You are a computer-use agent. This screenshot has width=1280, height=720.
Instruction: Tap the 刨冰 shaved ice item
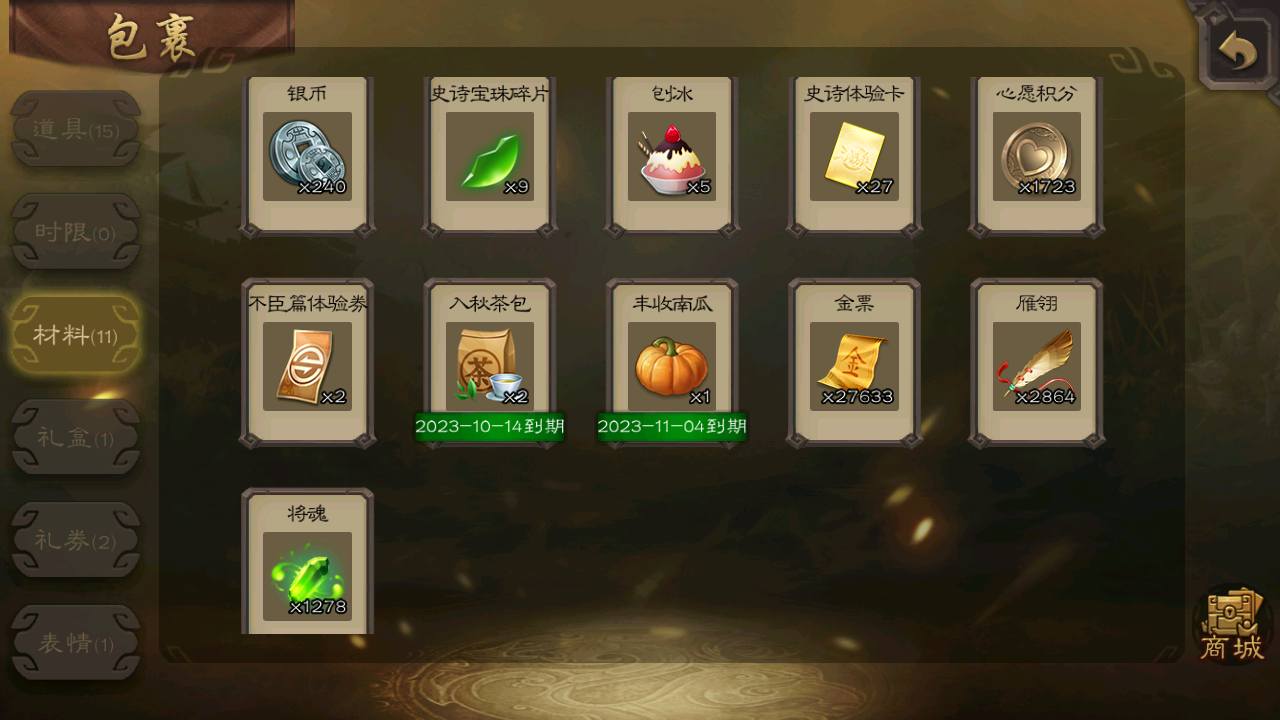click(672, 156)
